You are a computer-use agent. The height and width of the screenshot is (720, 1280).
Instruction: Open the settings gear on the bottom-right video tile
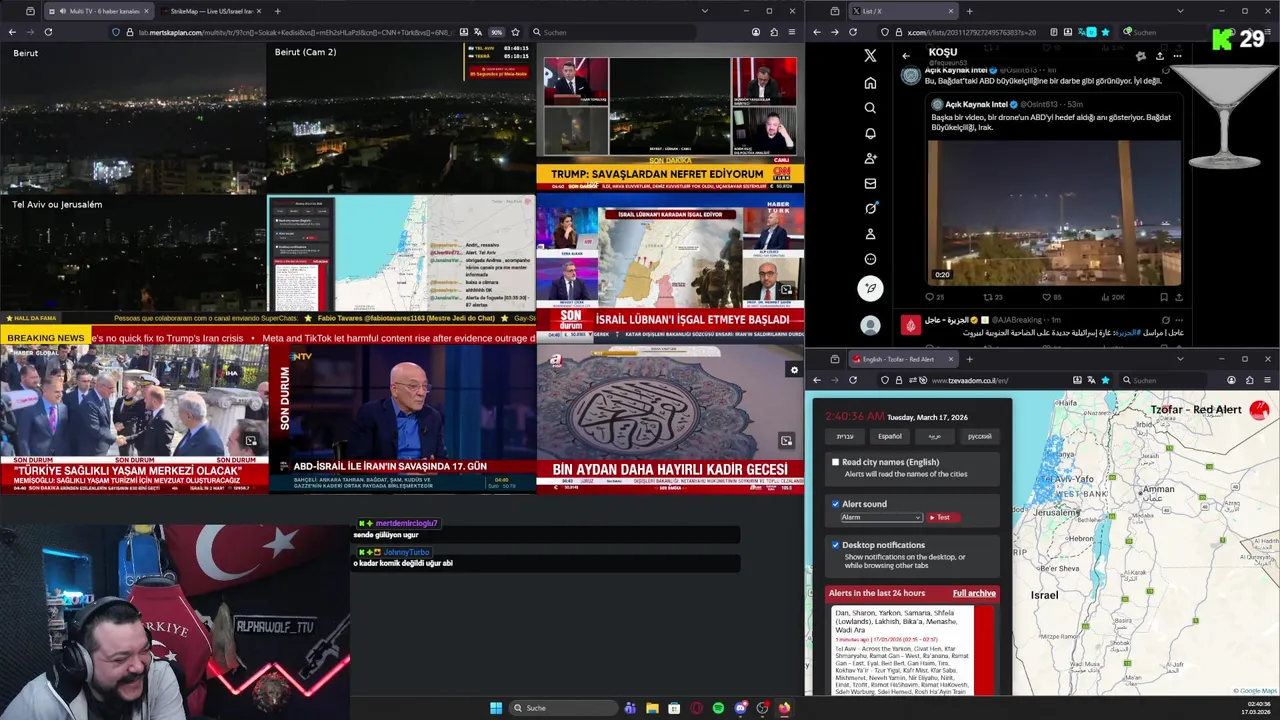click(794, 370)
